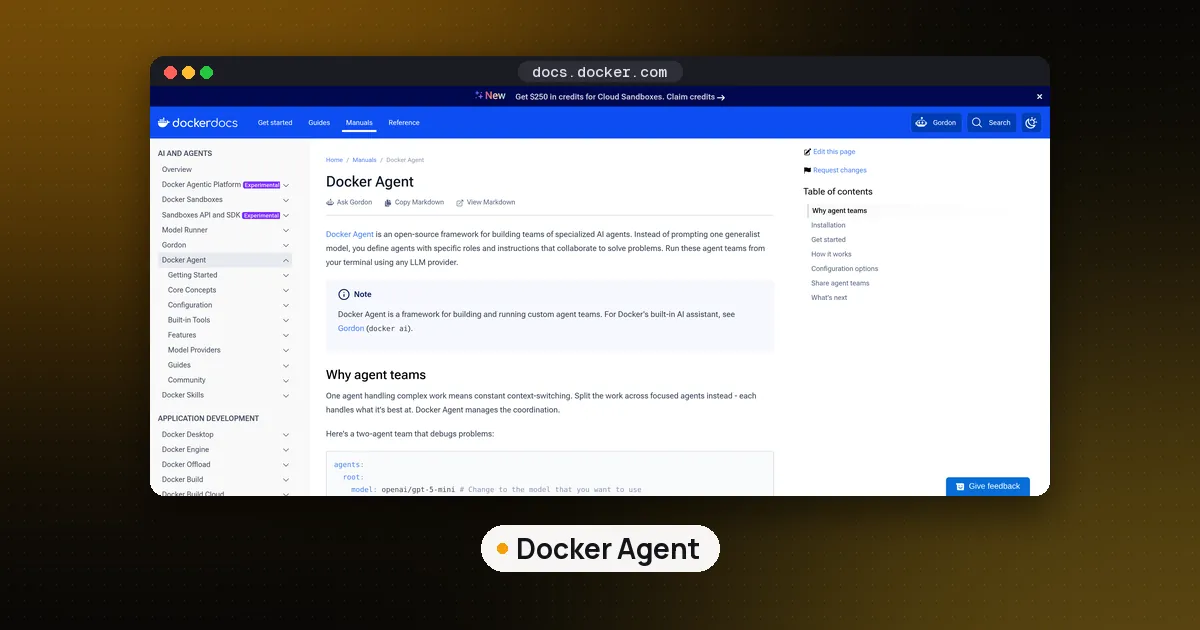The height and width of the screenshot is (630, 1200).
Task: Open Docker Build in the sidebar
Action: (x=182, y=480)
